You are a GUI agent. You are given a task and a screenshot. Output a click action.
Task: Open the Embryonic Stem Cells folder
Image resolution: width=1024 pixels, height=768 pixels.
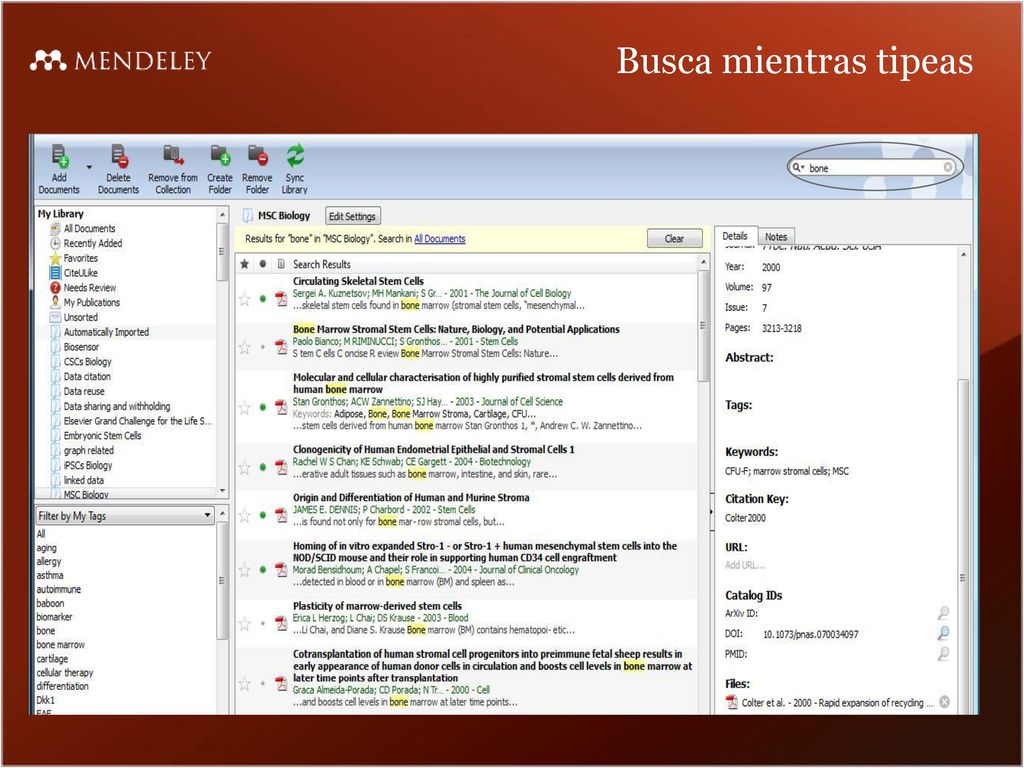pyautogui.click(x=102, y=436)
